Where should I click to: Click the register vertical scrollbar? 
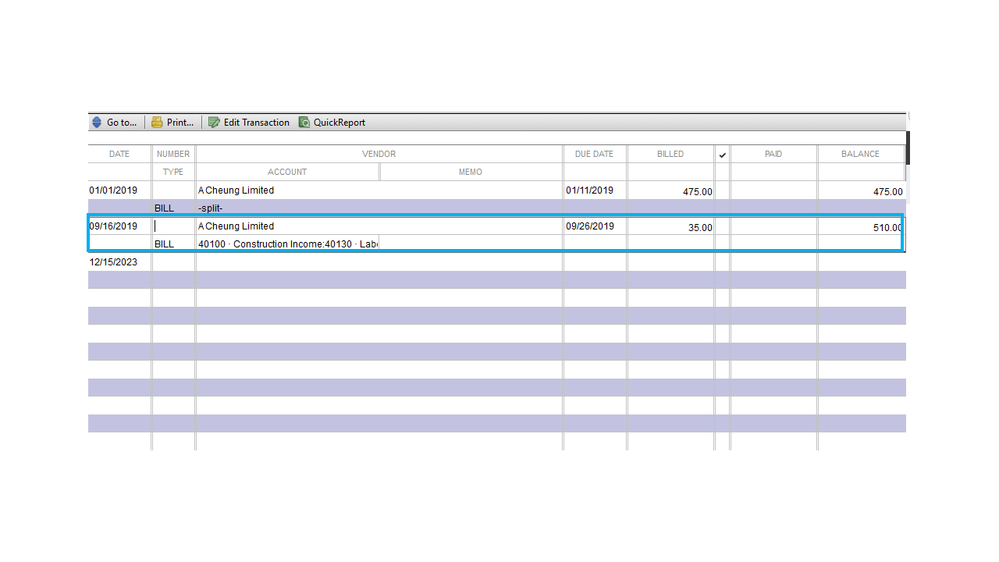point(908,148)
